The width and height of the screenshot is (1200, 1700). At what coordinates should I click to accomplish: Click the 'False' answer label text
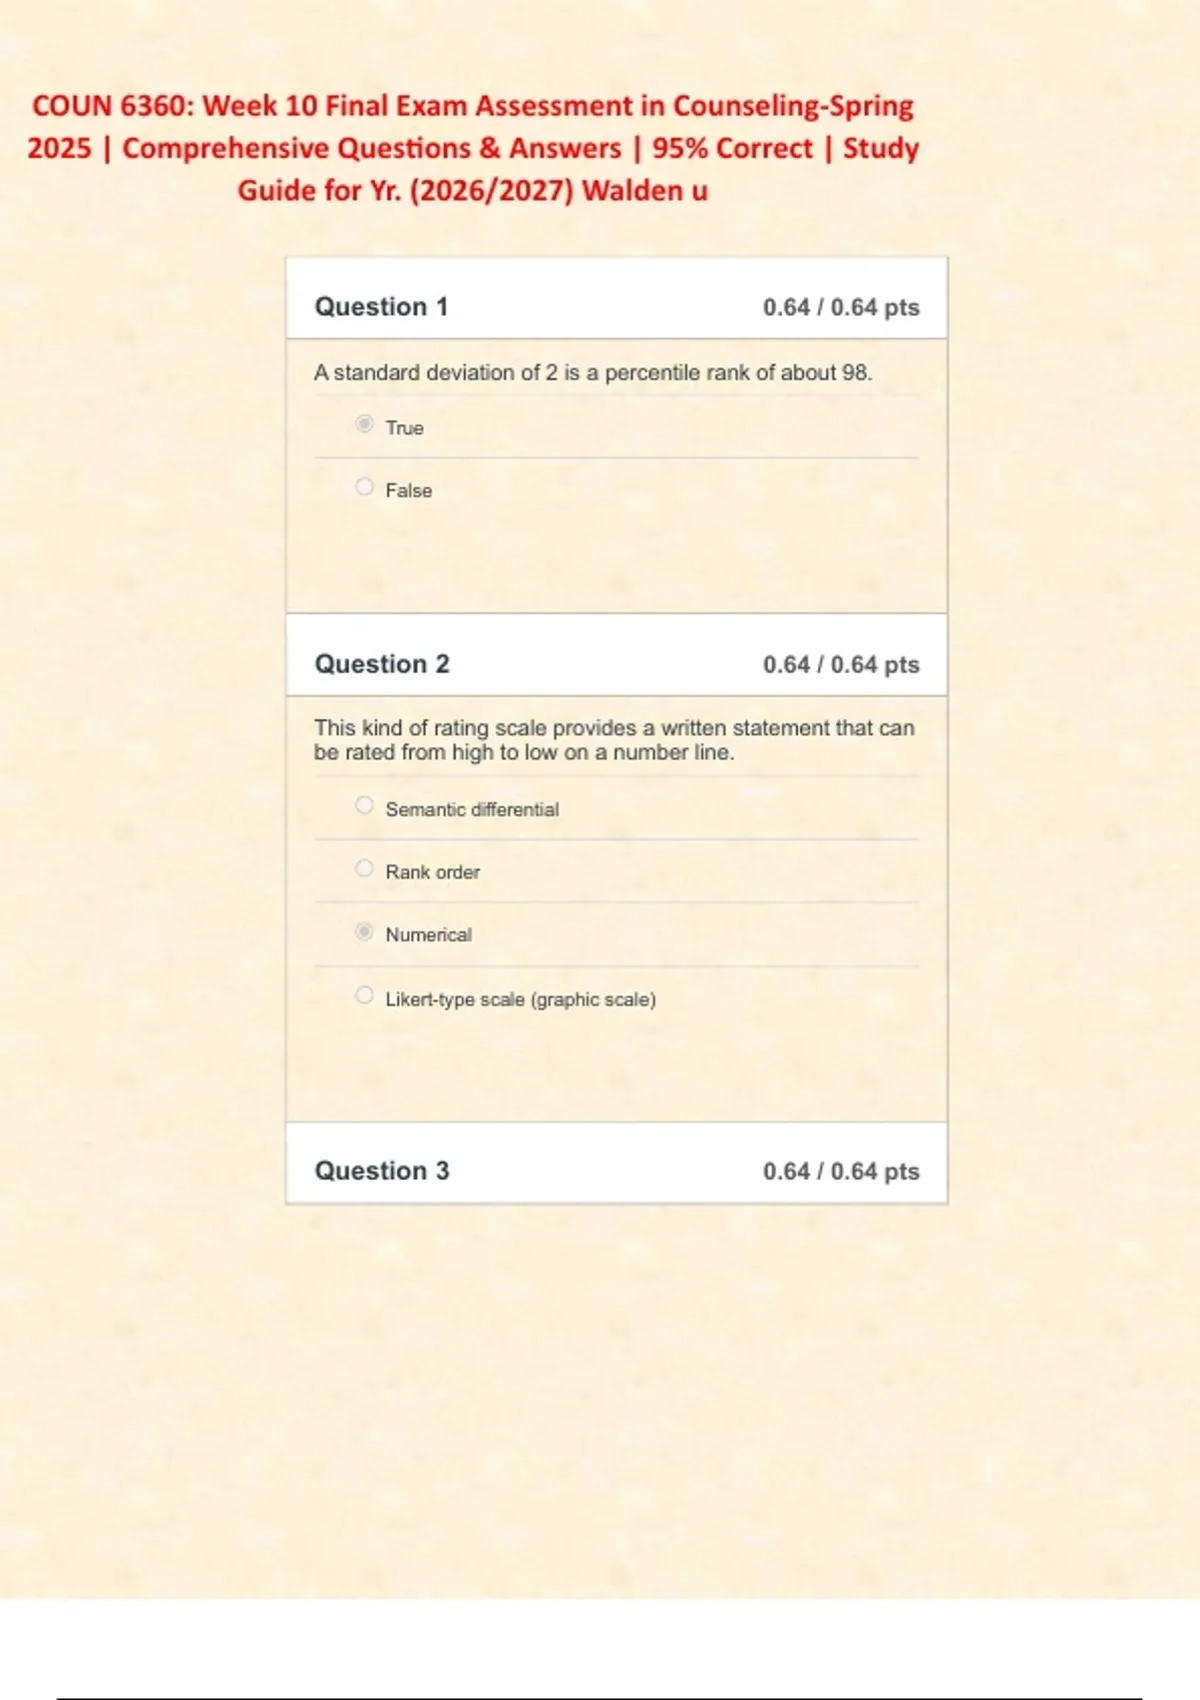click(409, 491)
